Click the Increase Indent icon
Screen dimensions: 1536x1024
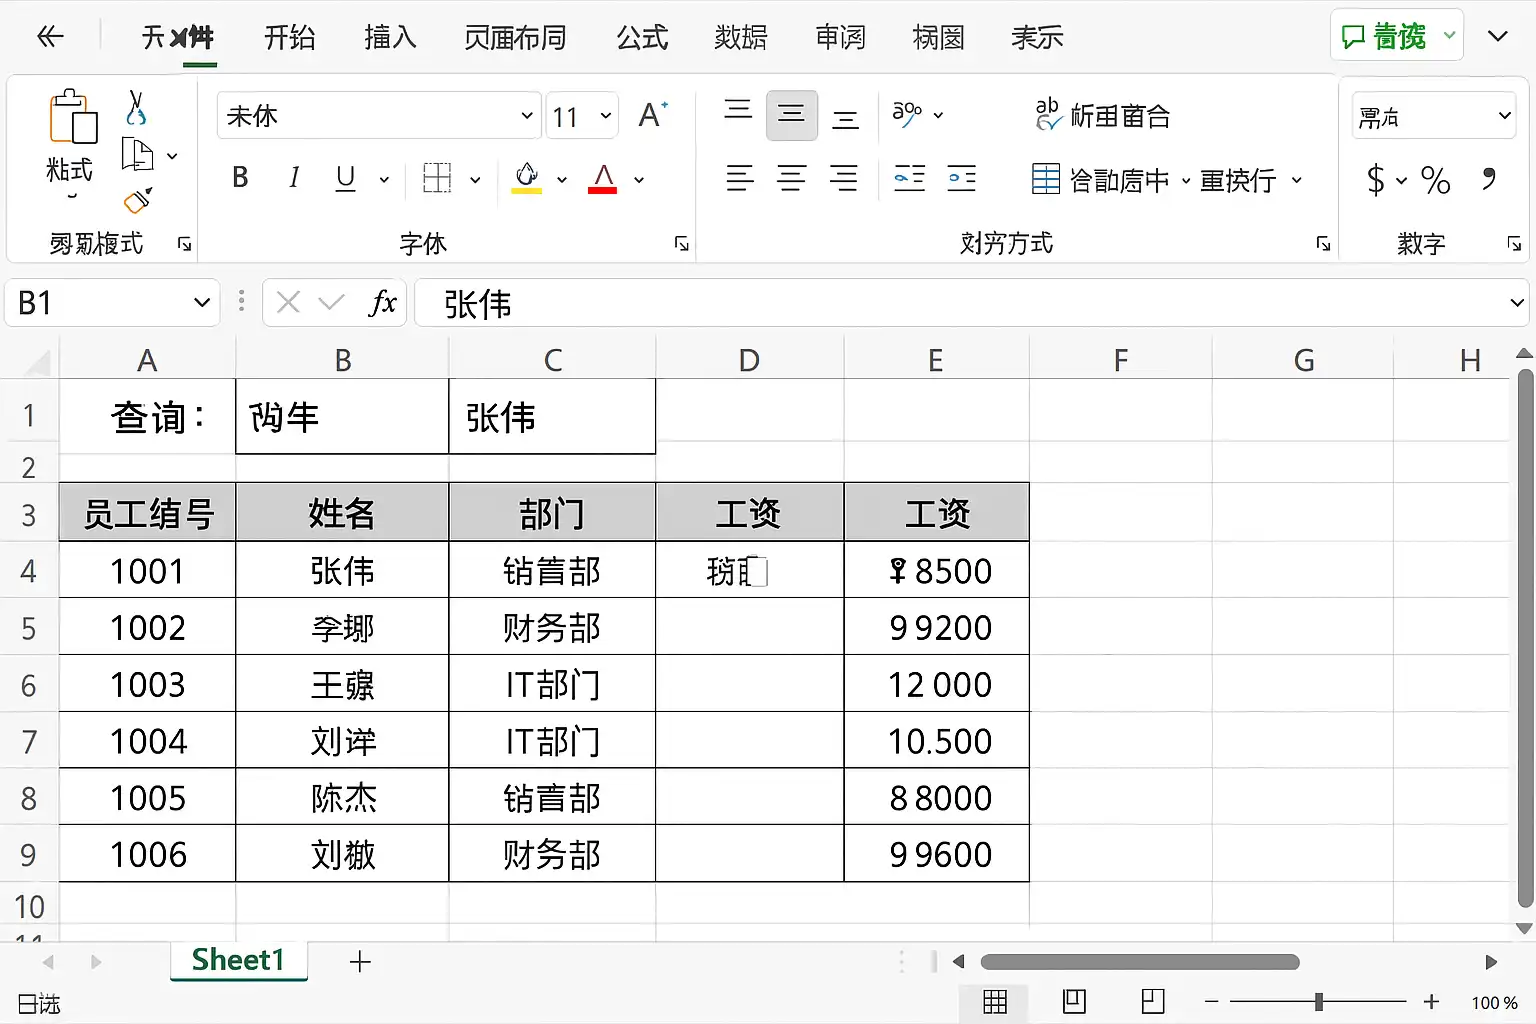[x=961, y=179]
